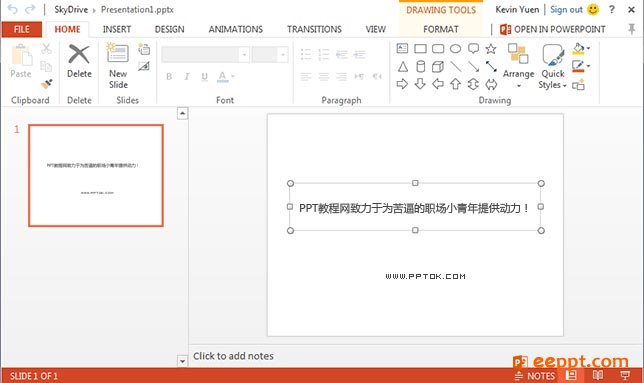This screenshot has height=383, width=644.
Task: Open the Shape Fill dropdown arrow
Action: click(x=589, y=48)
